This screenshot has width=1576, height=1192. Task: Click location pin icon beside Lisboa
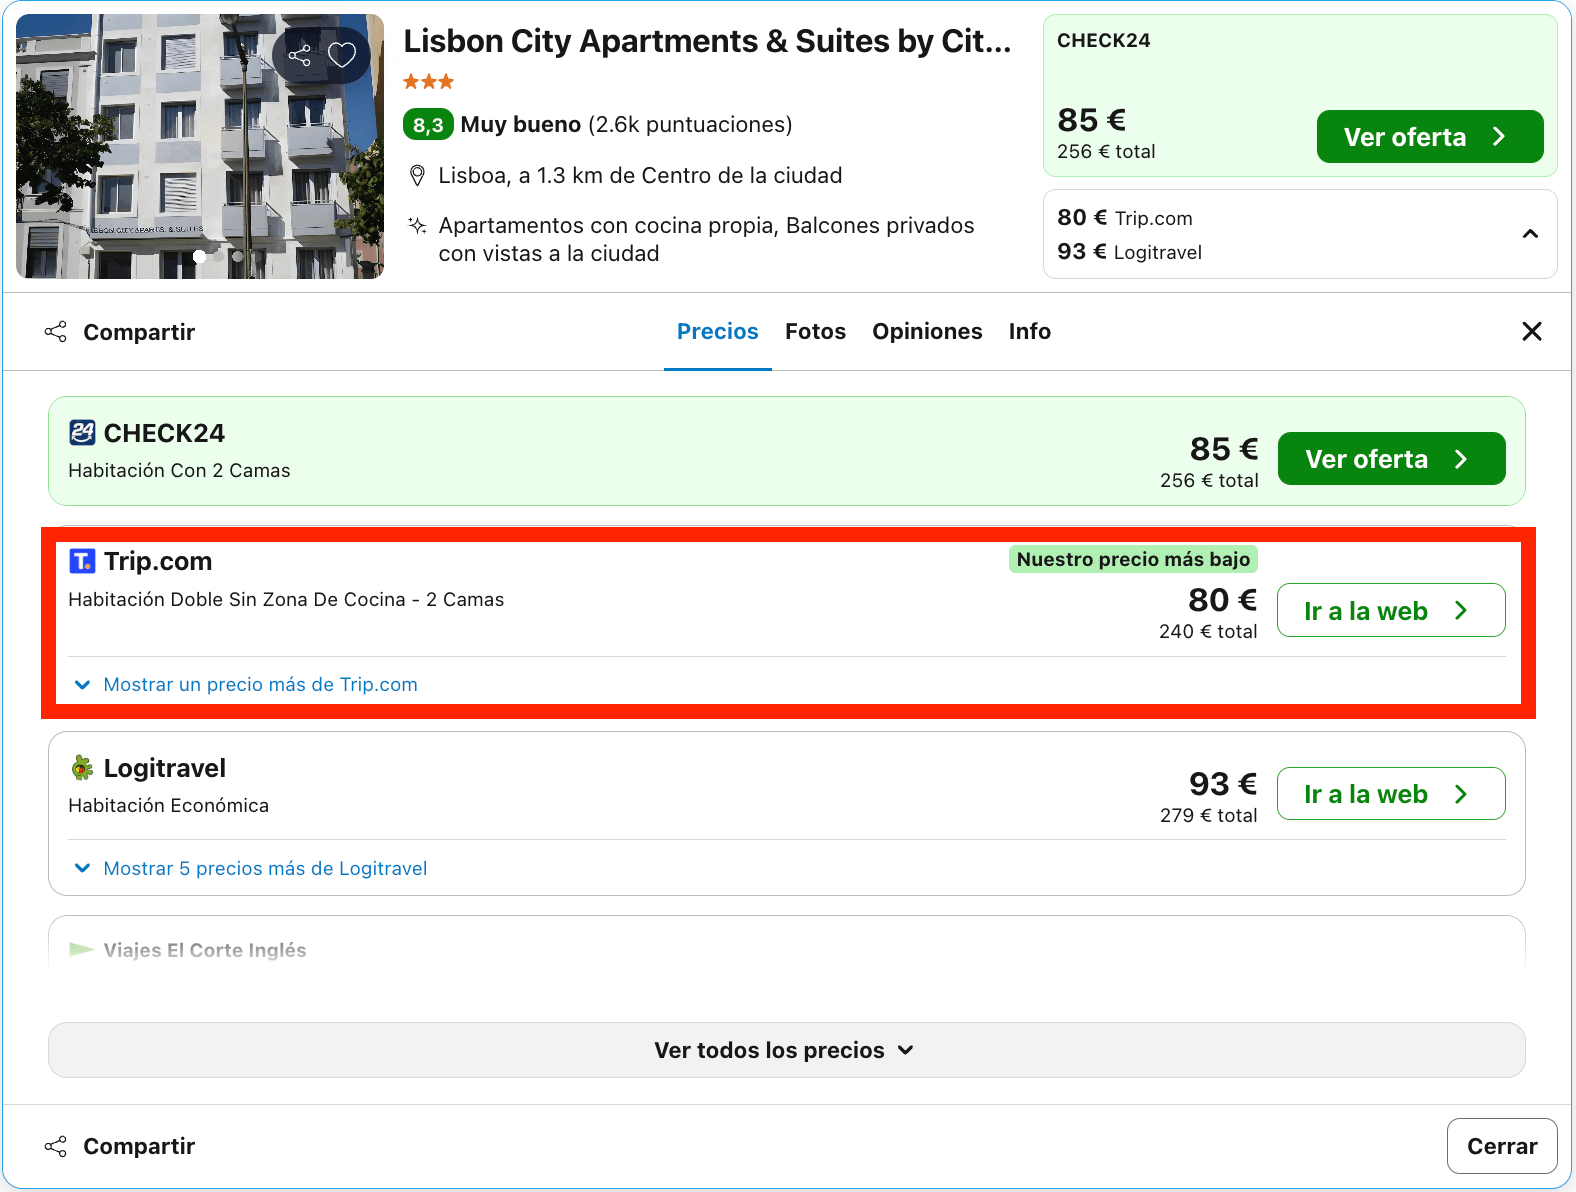pyautogui.click(x=418, y=176)
